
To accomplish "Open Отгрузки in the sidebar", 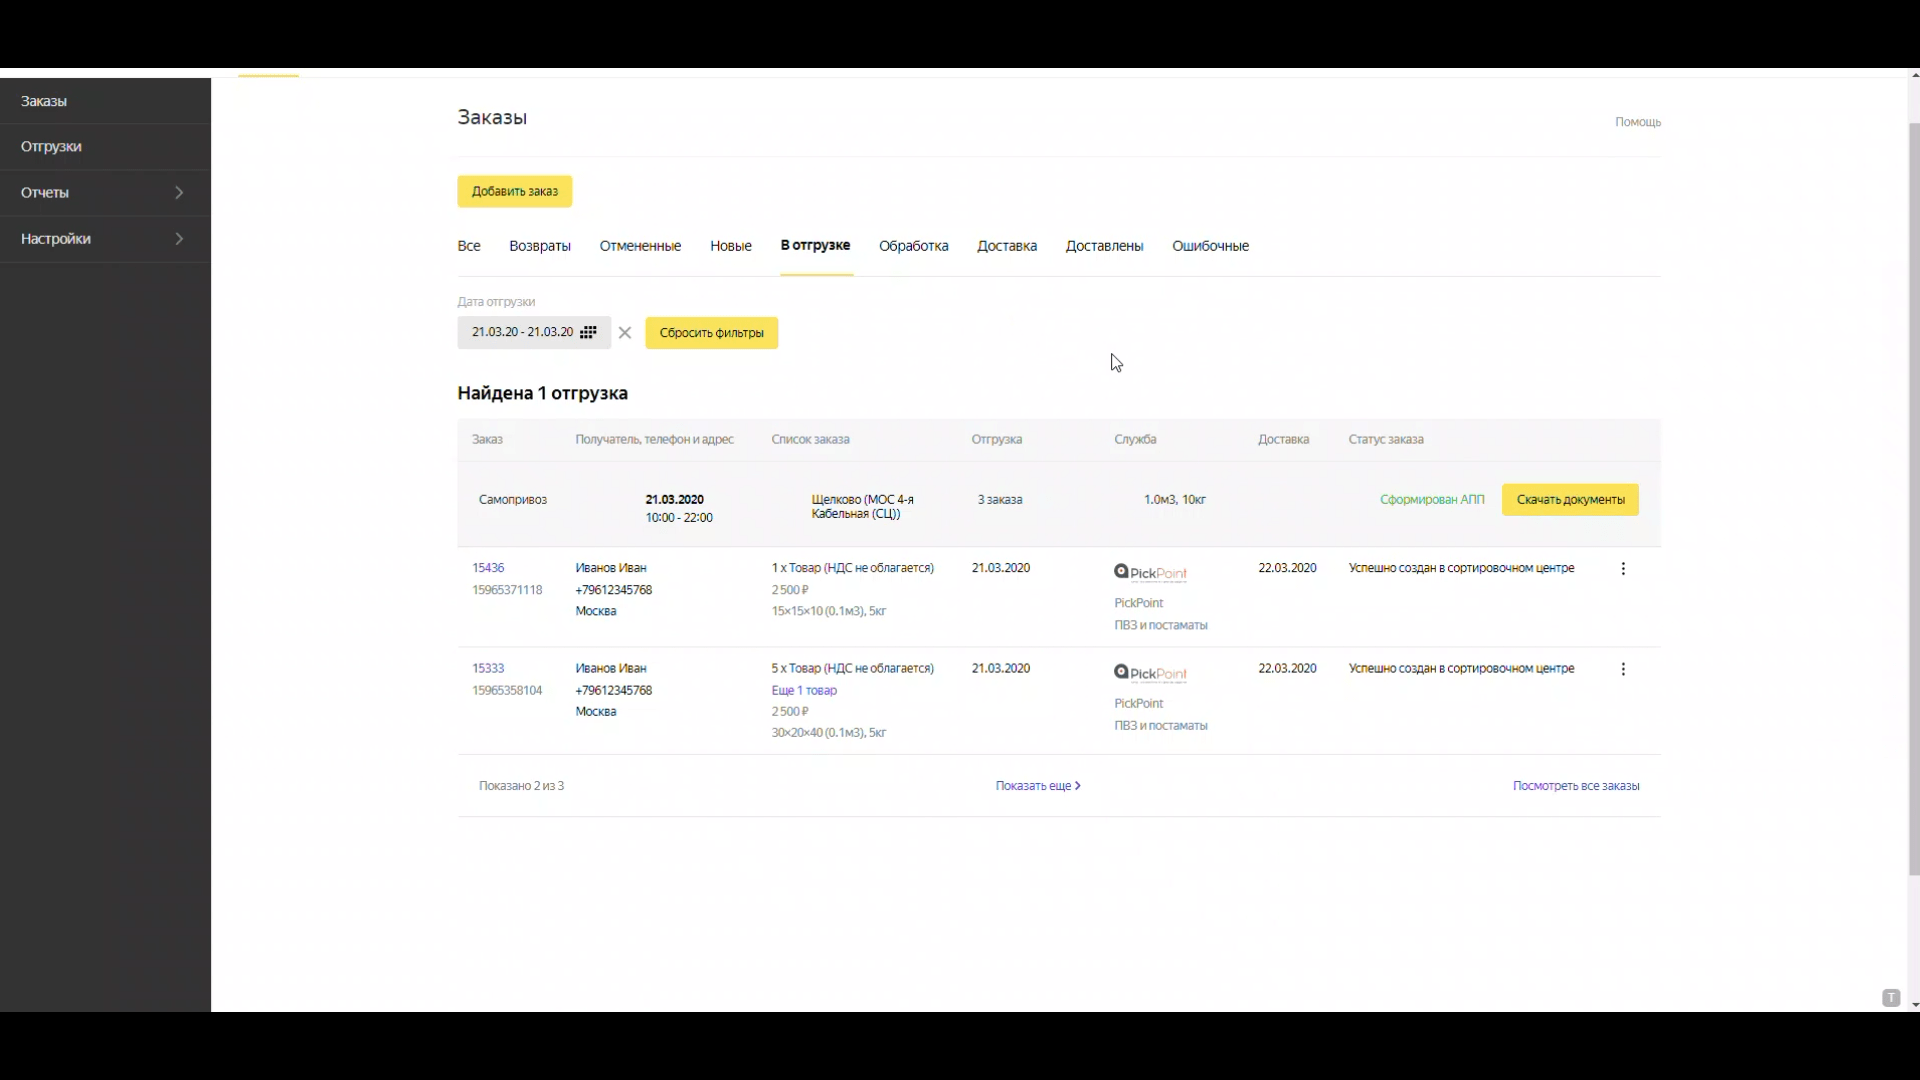I will 52,146.
